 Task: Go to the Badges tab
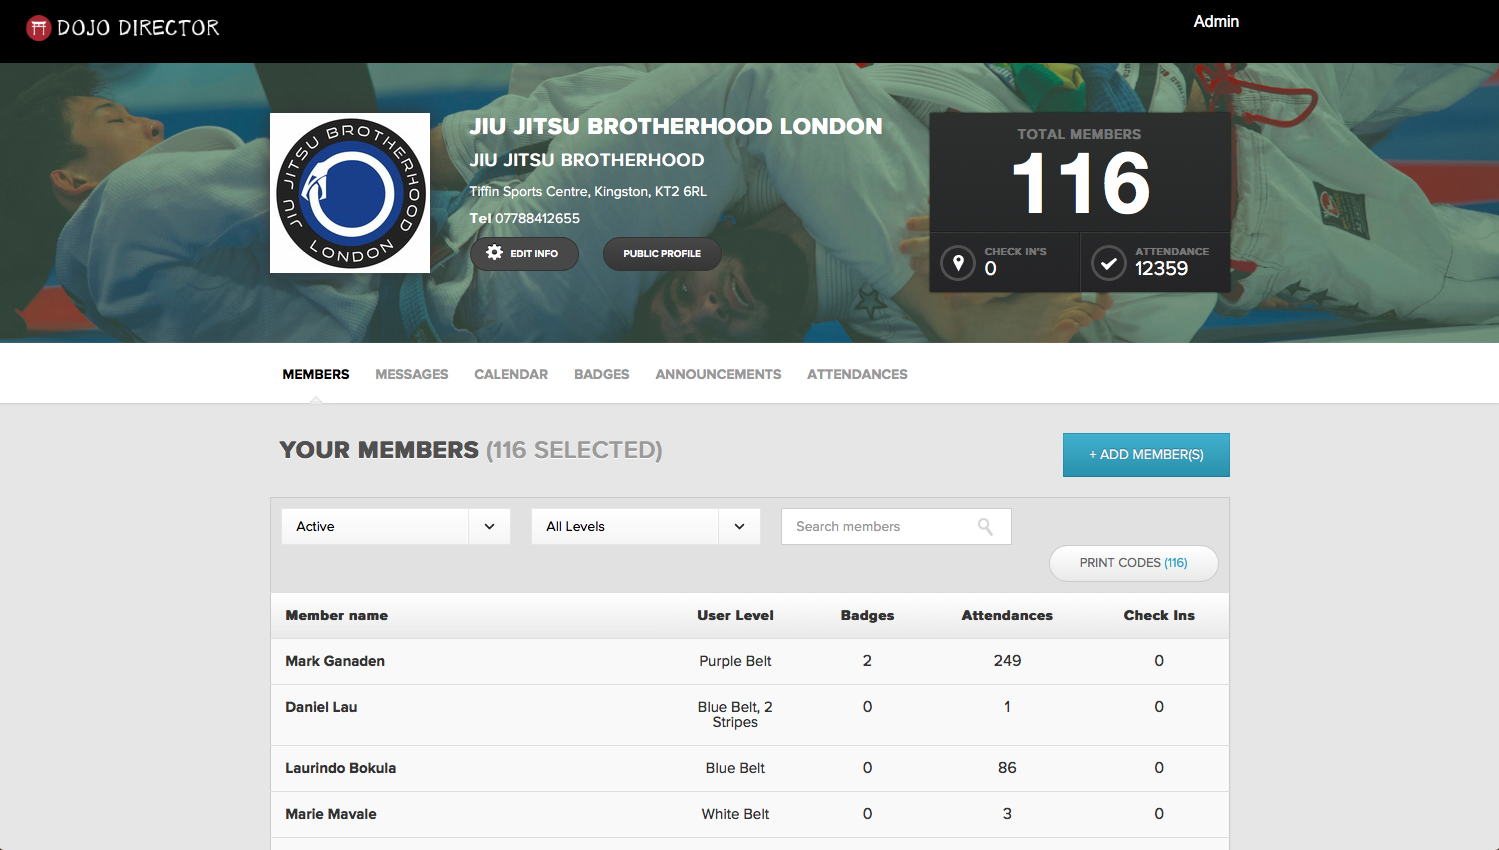601,374
